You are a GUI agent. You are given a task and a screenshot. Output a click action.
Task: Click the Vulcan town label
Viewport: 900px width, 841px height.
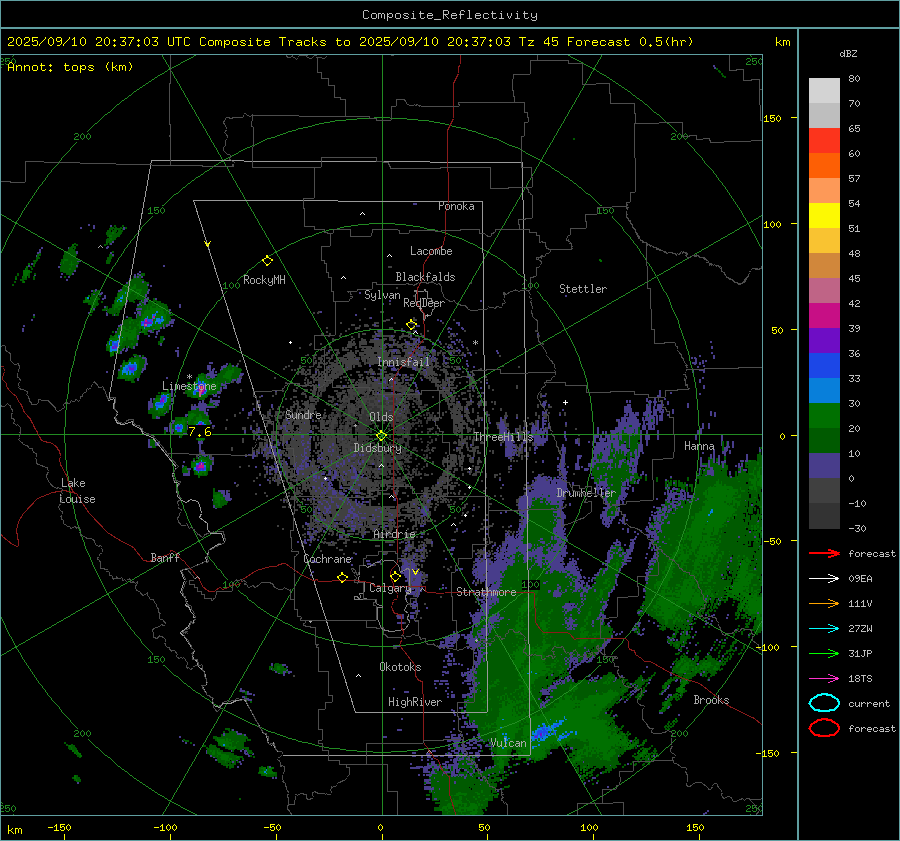(508, 743)
